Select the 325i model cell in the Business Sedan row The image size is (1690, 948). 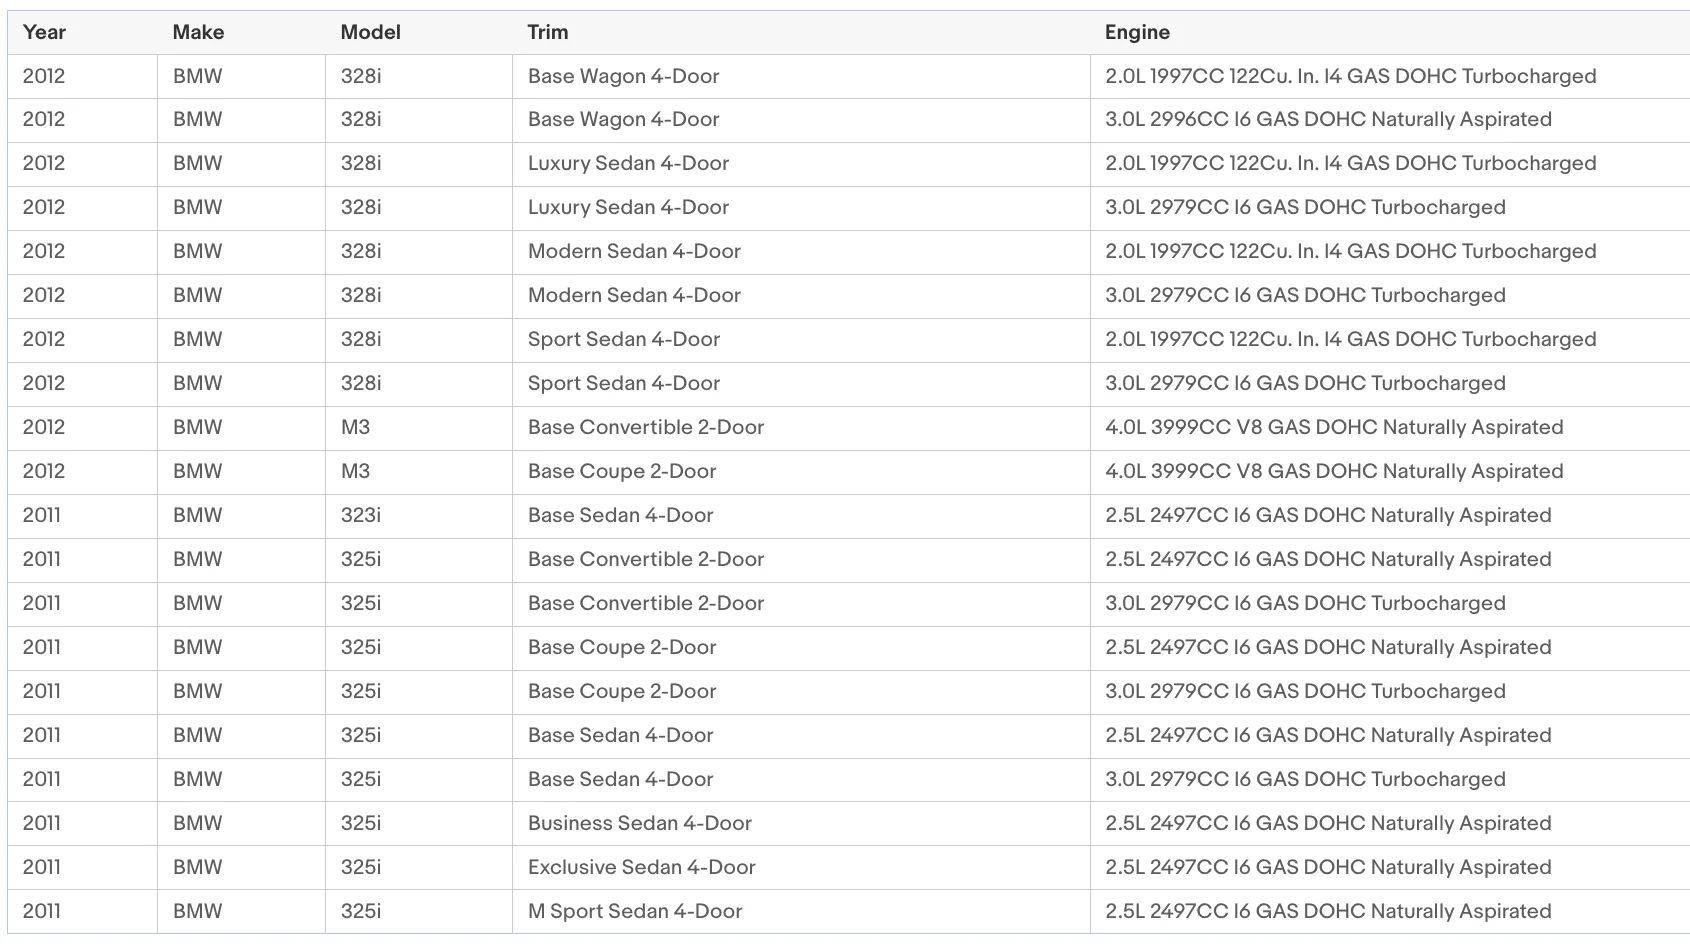418,824
